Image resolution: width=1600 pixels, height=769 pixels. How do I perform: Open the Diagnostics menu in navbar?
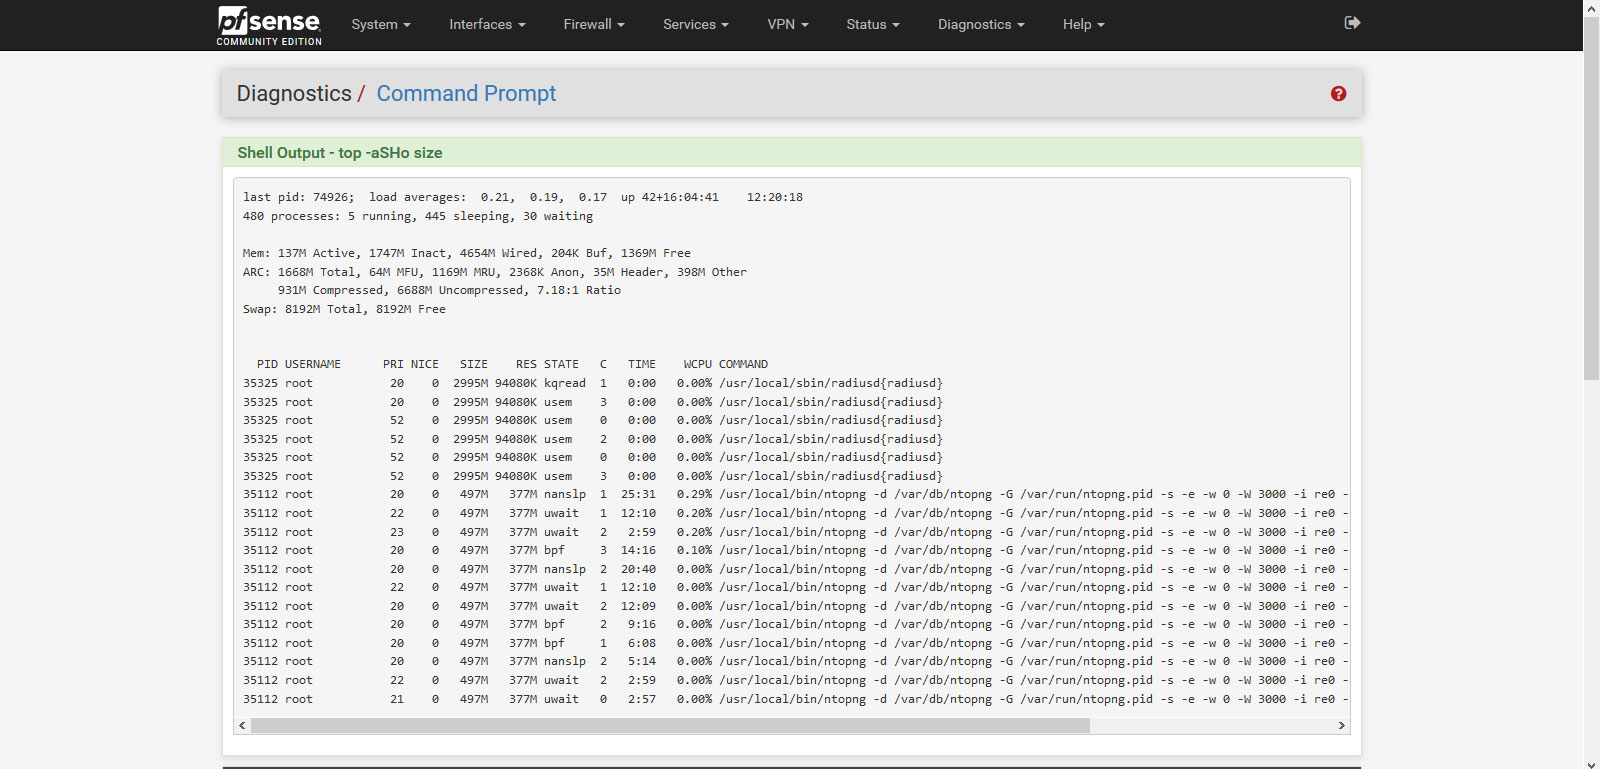[x=980, y=25]
